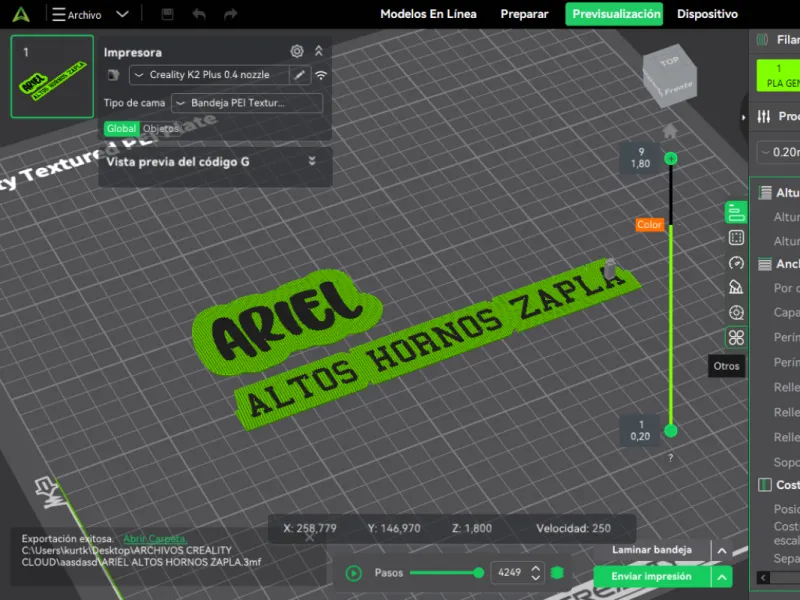This screenshot has height=600, width=800.
Task: Click the top layer slider handle with plus
Action: (x=671, y=159)
